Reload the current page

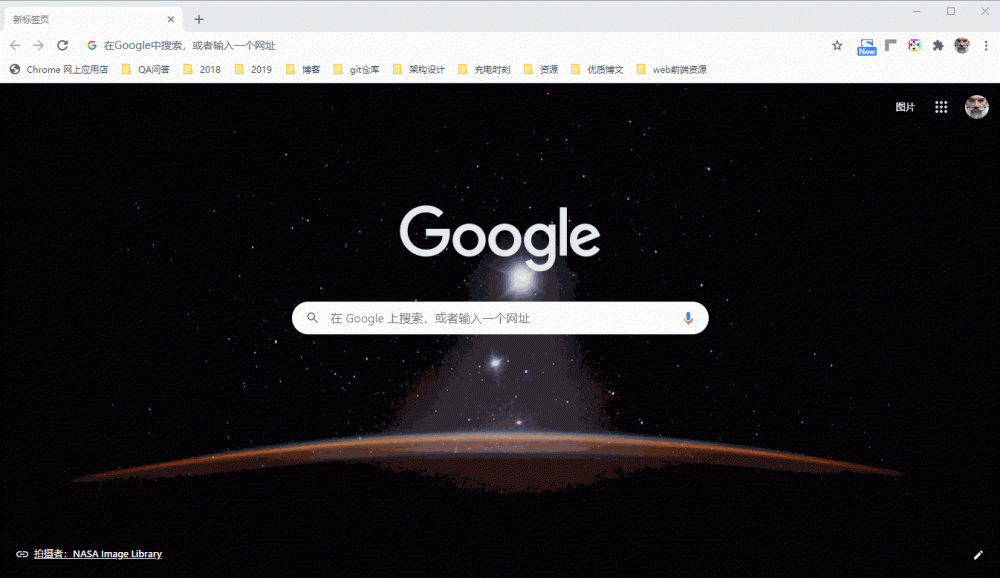tap(63, 45)
